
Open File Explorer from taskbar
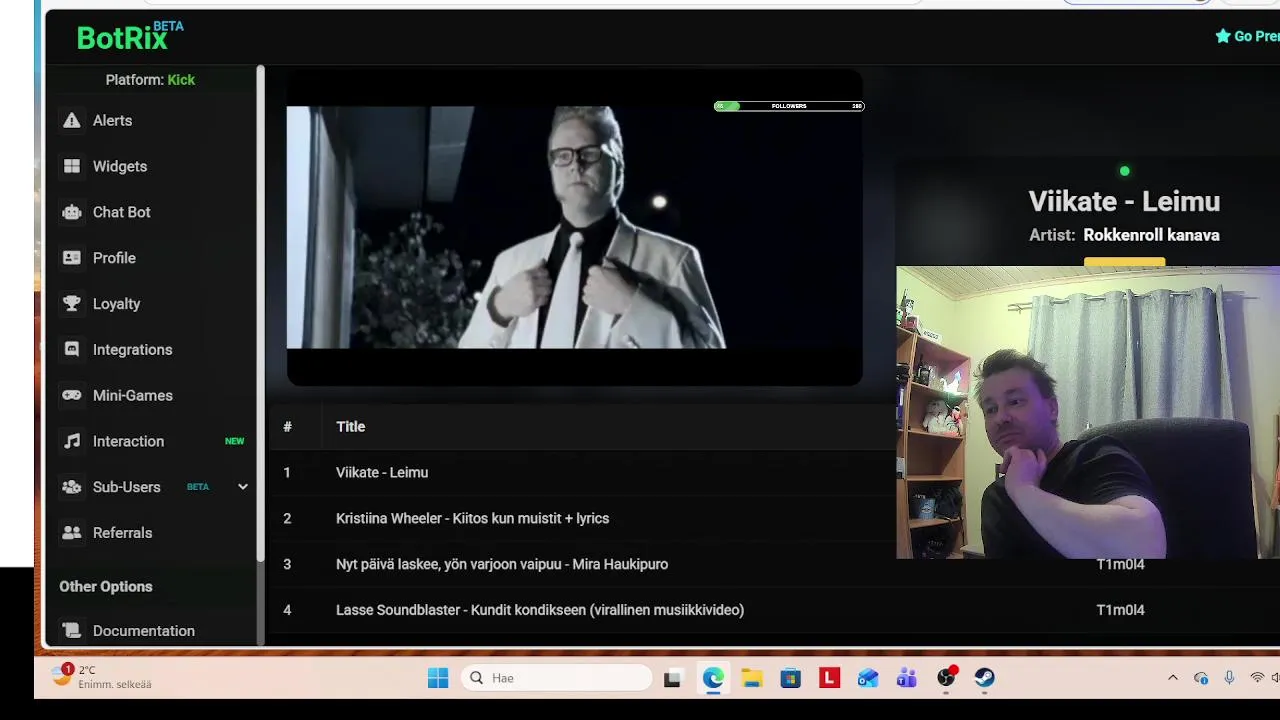752,678
